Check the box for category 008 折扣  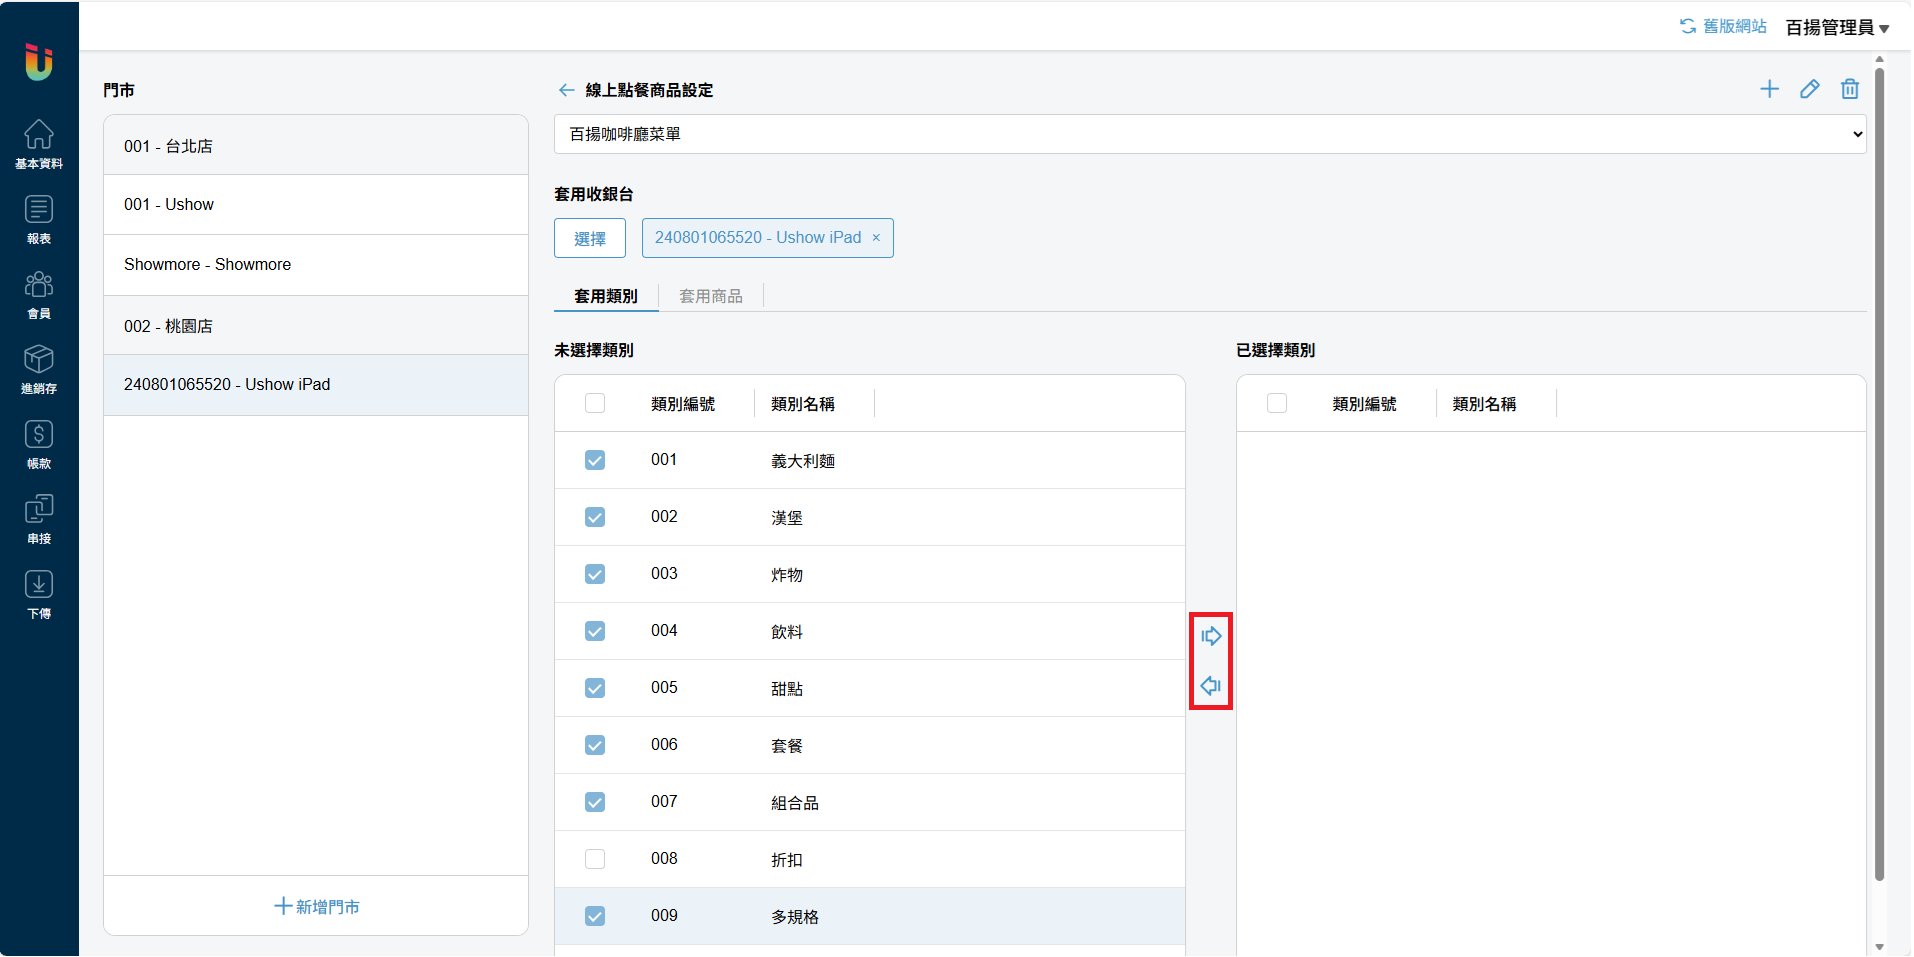click(x=595, y=859)
